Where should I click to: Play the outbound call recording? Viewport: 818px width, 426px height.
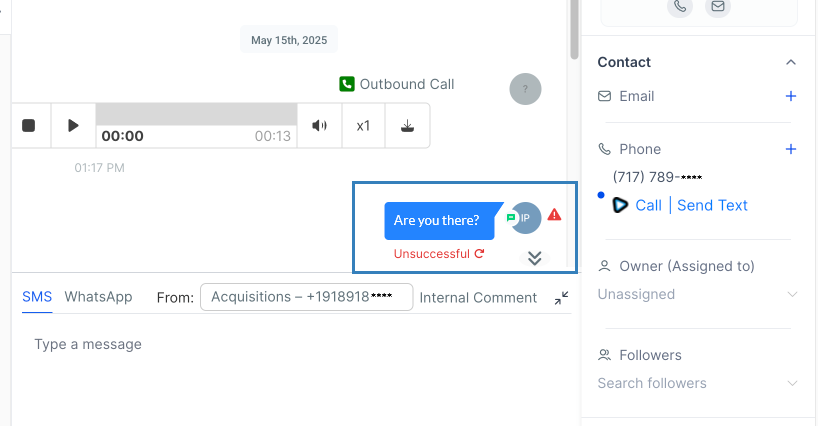click(73, 126)
